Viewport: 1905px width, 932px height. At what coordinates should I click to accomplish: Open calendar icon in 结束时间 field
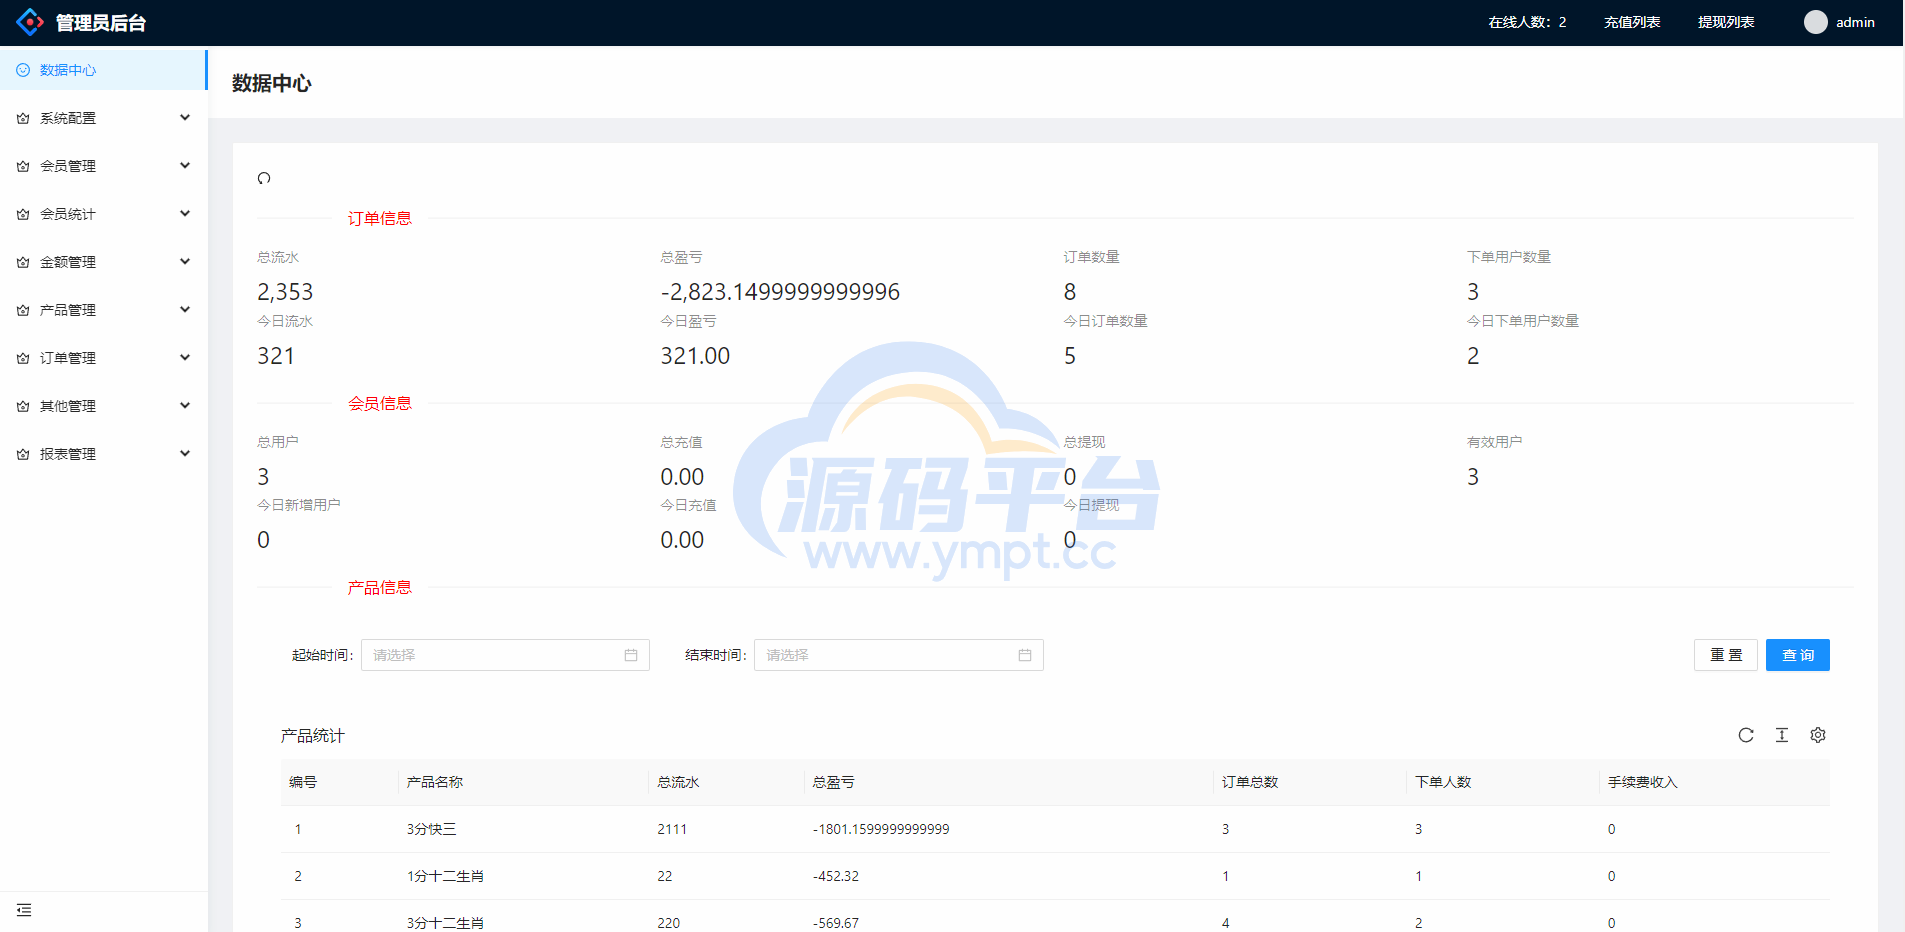click(1025, 655)
